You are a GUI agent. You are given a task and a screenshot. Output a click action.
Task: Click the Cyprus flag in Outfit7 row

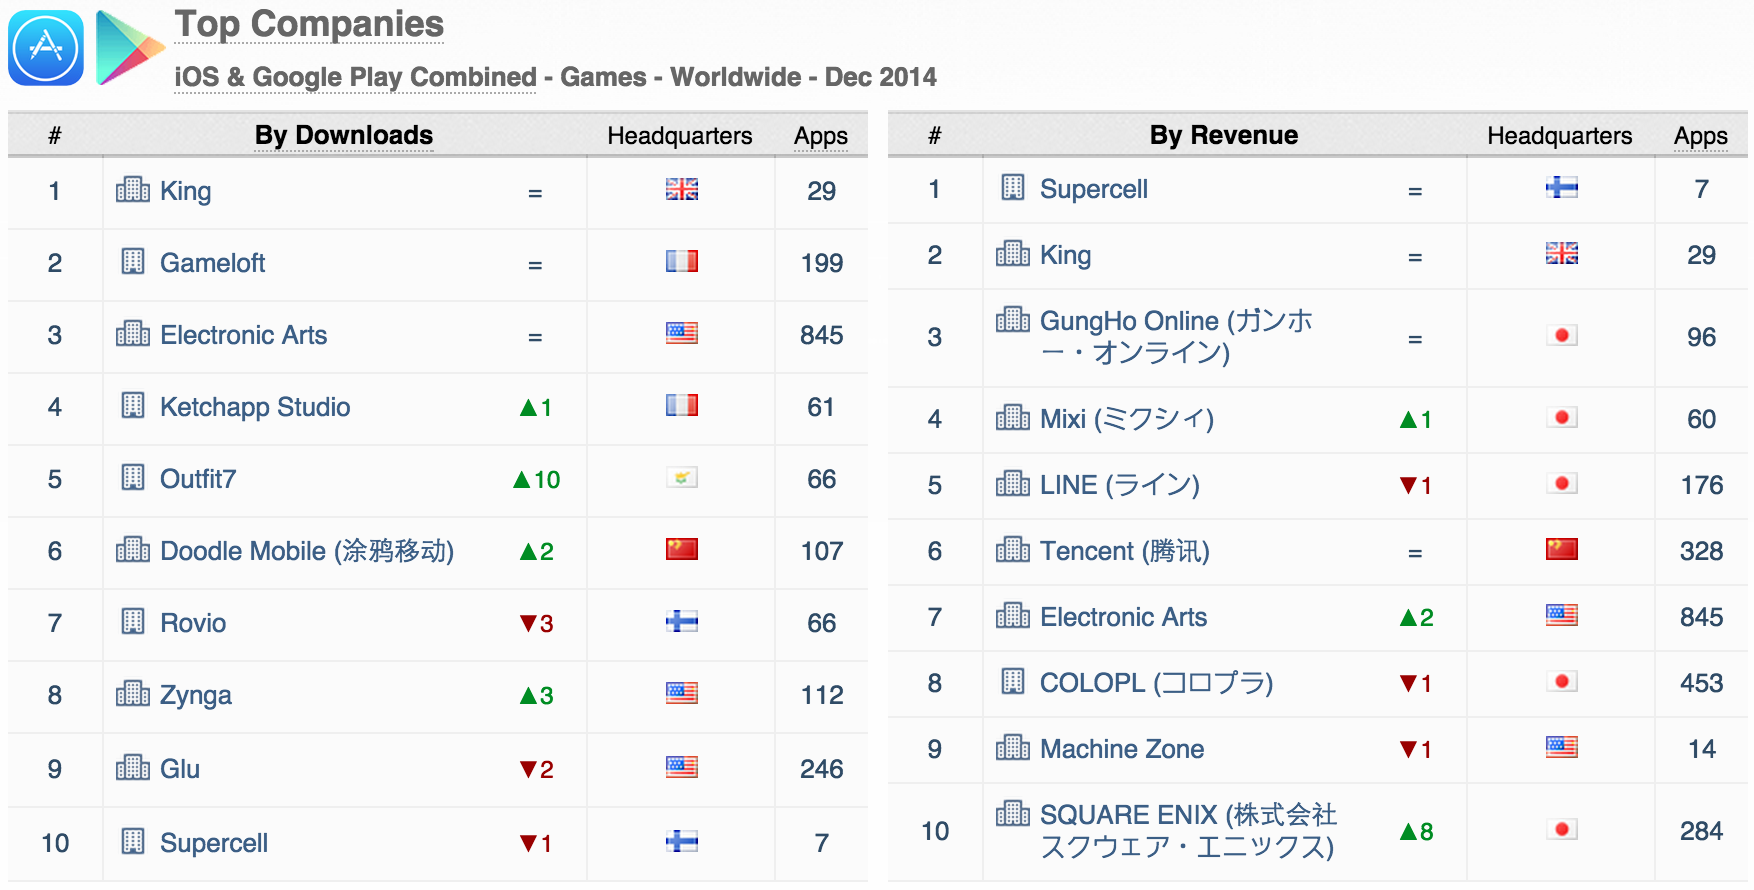click(x=682, y=477)
